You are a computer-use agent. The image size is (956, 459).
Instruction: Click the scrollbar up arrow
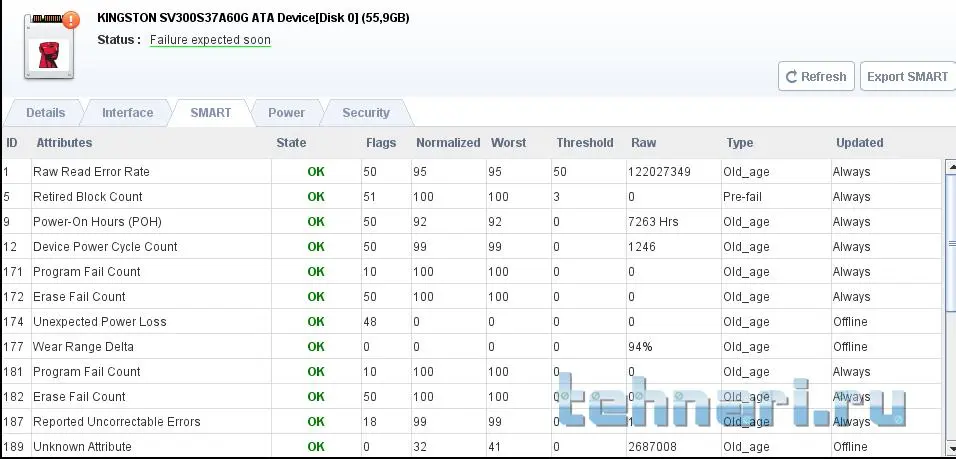coord(951,166)
